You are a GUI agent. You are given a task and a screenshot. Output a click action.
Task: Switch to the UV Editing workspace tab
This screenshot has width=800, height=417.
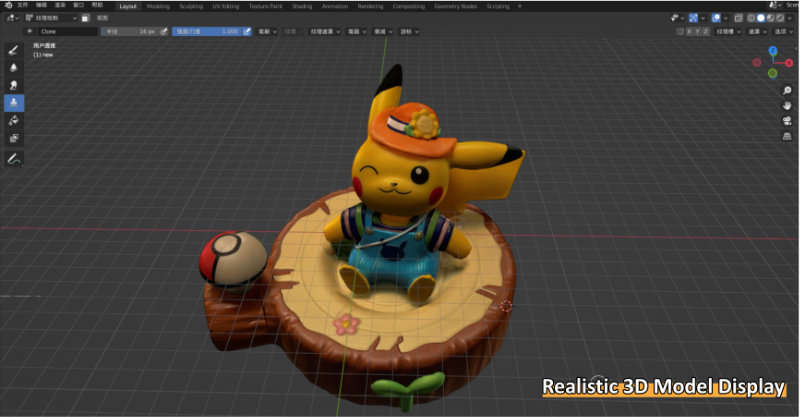226,6
